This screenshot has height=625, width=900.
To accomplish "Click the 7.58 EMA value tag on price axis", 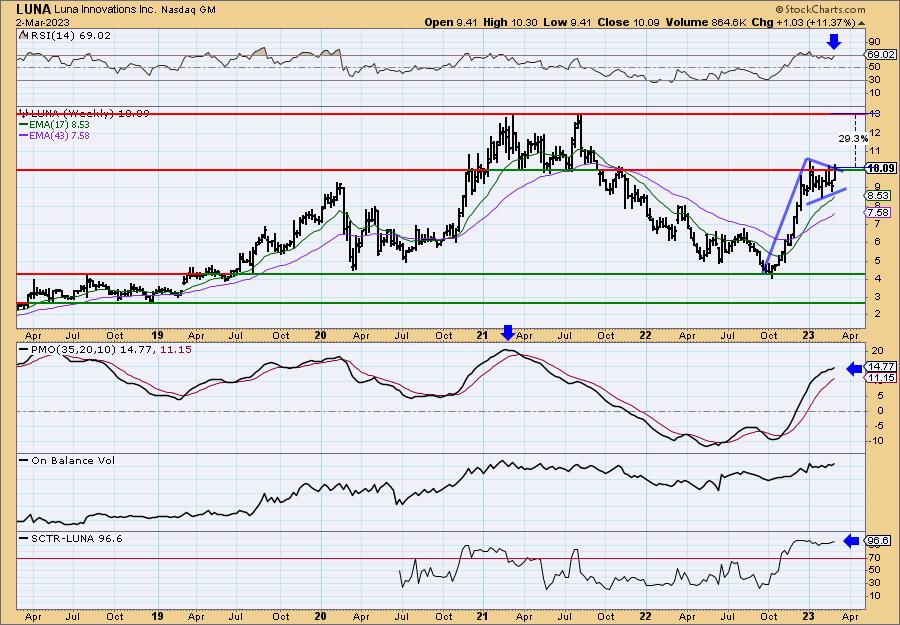I will [x=879, y=213].
